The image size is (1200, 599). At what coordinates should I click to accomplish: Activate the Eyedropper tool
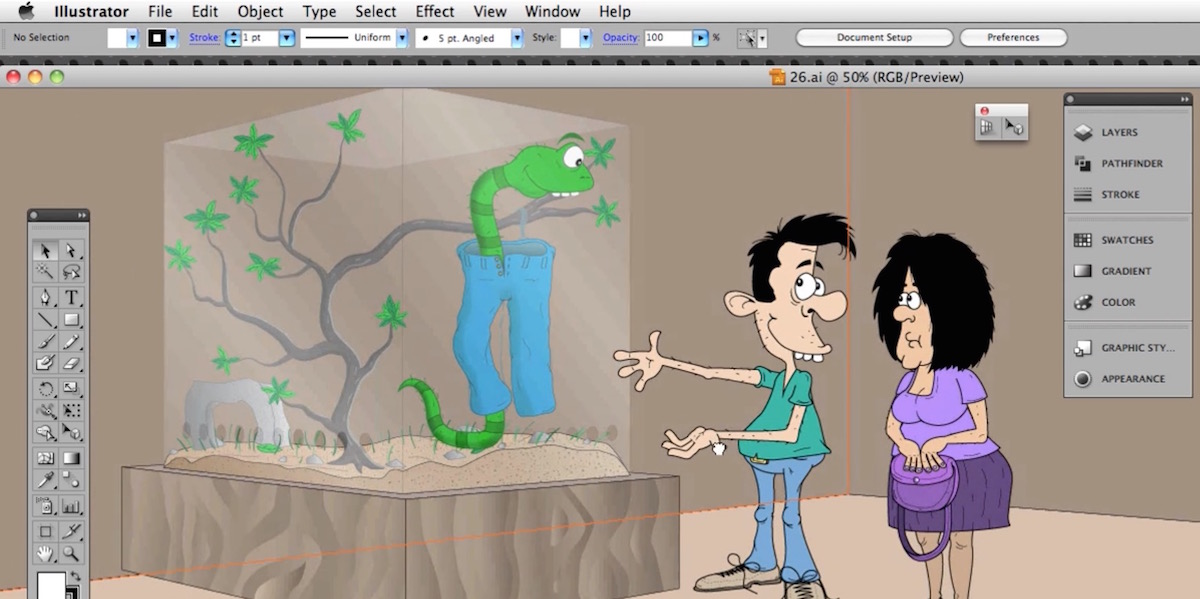point(45,480)
